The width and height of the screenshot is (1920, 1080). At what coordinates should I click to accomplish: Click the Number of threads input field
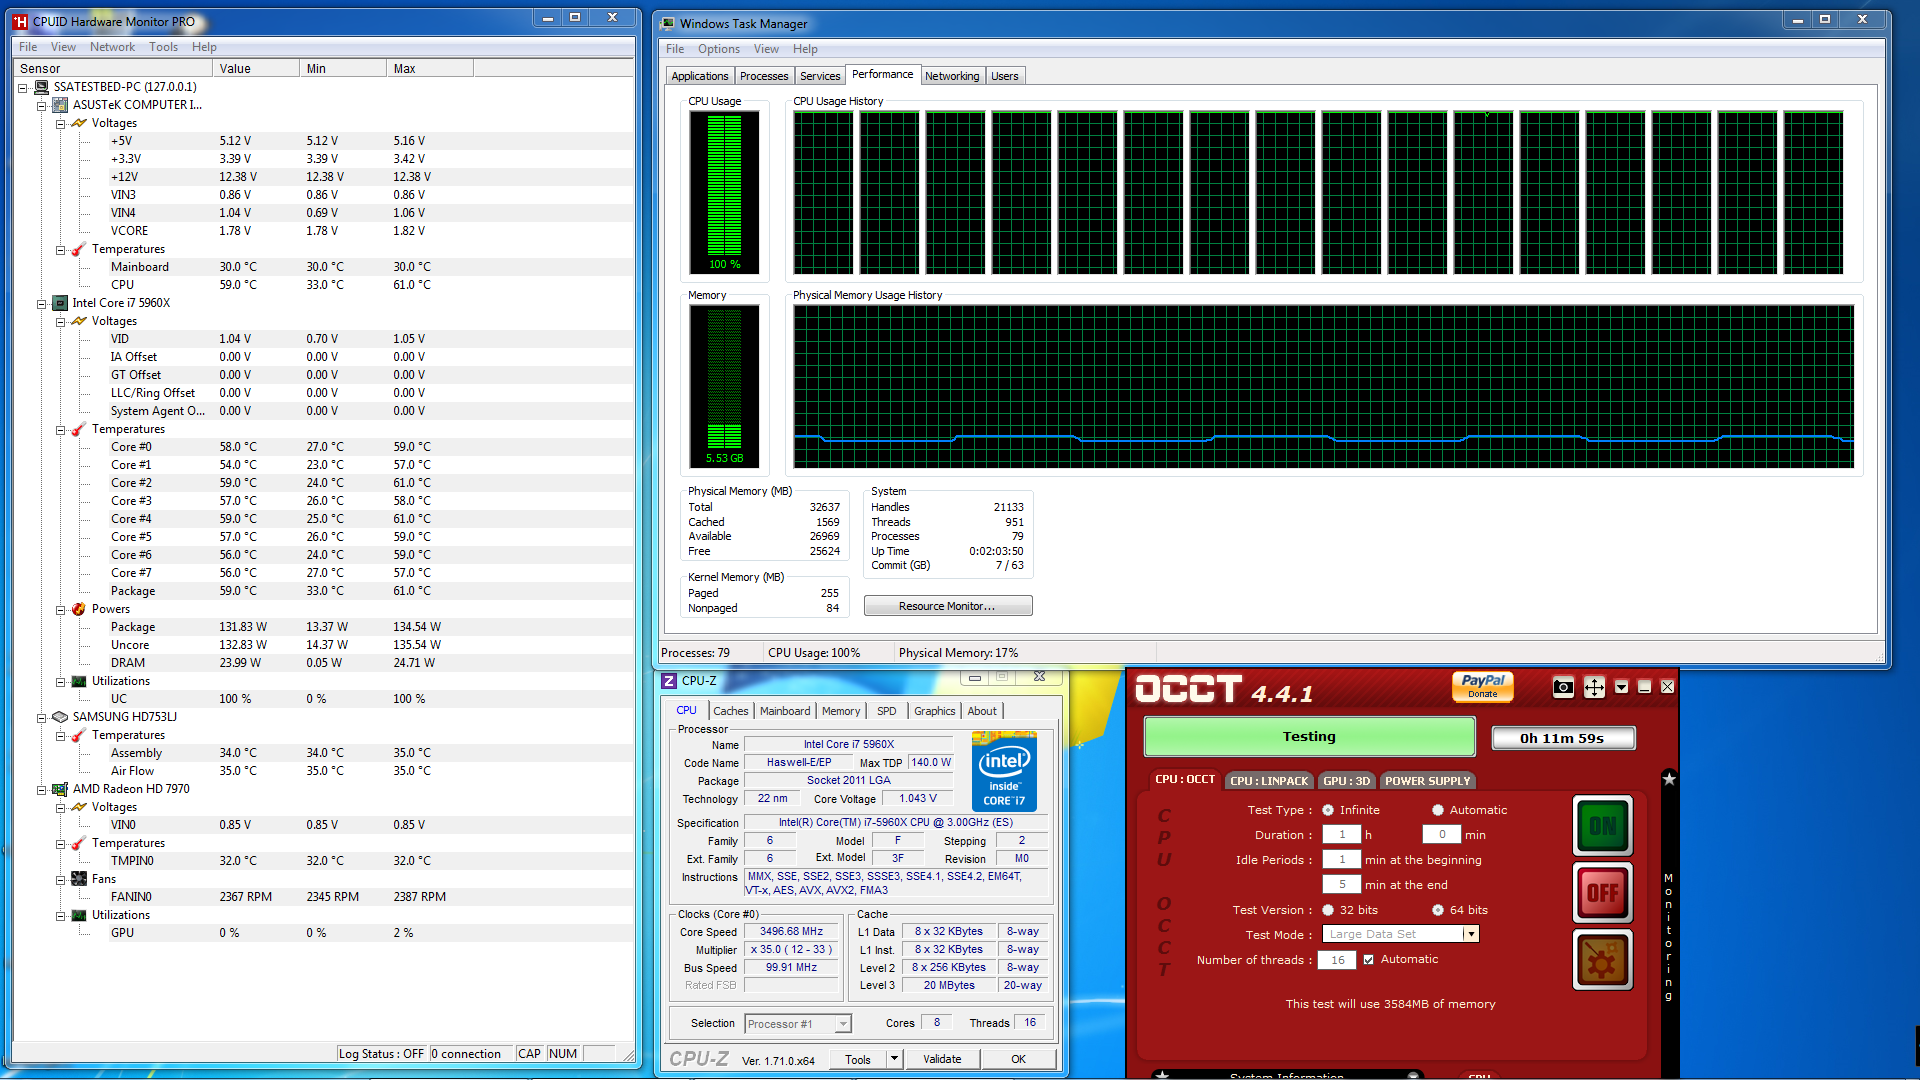click(1337, 960)
